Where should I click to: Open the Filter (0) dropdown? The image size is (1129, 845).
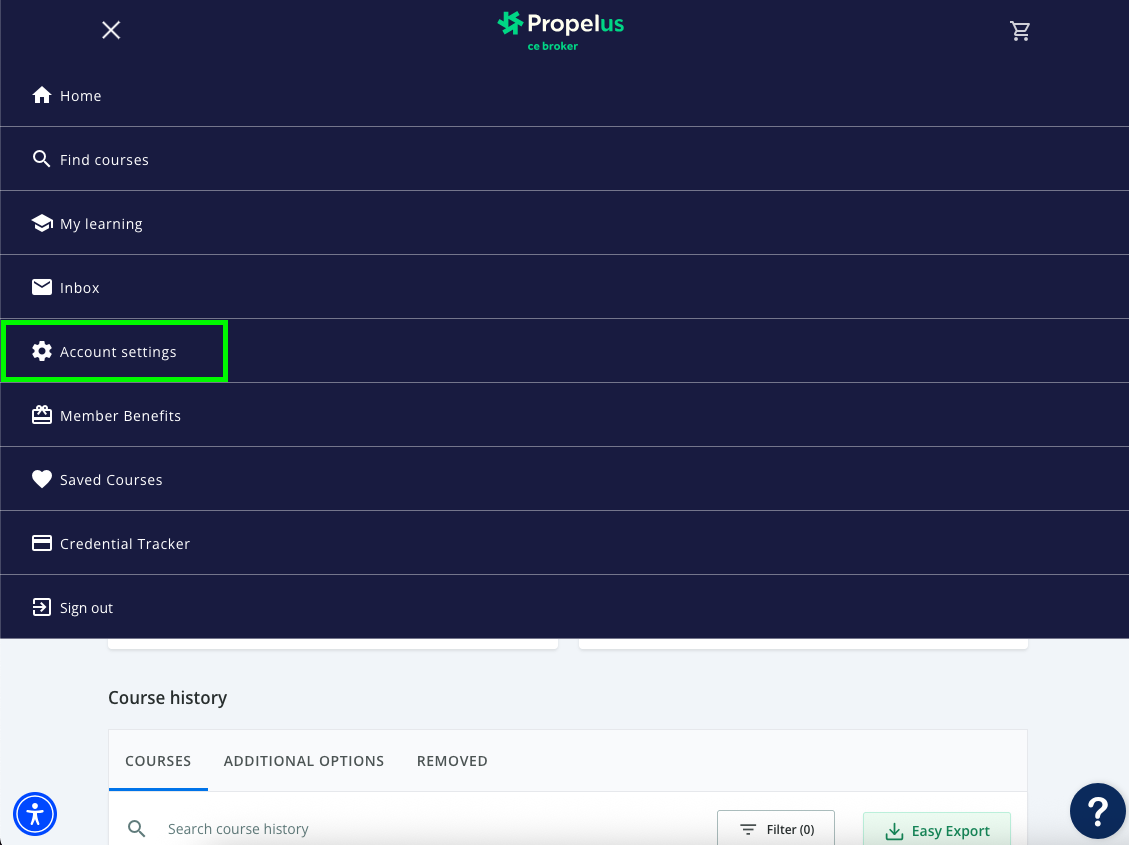tap(776, 829)
